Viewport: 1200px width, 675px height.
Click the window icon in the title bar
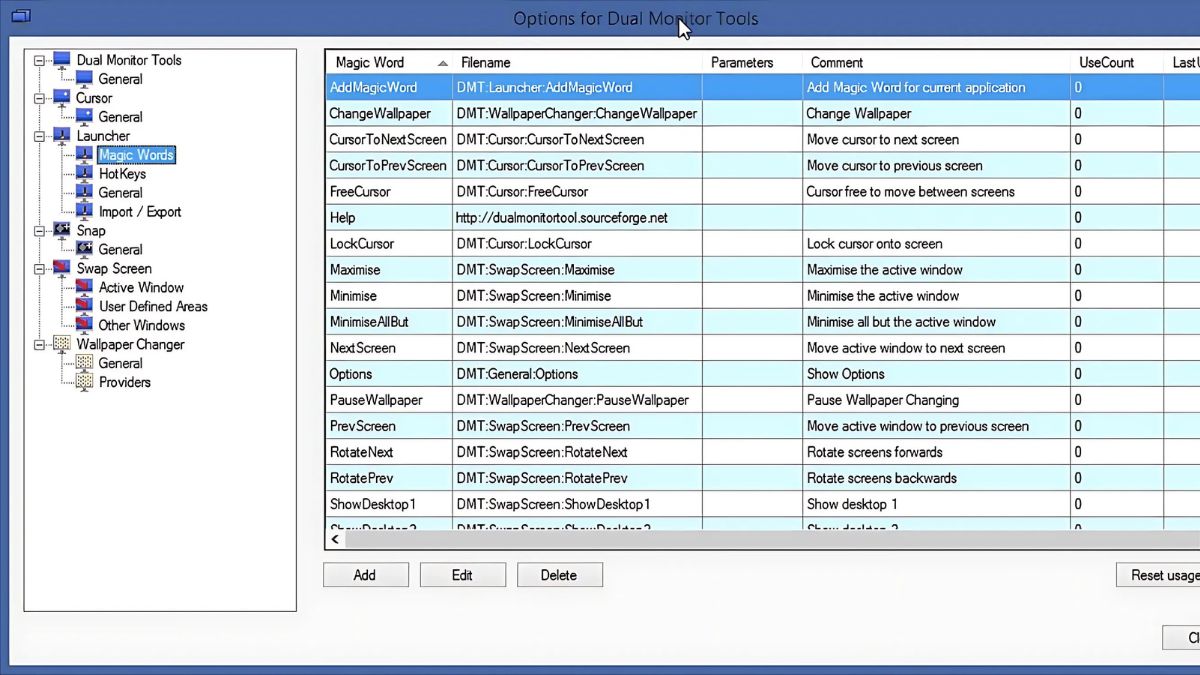coord(19,16)
